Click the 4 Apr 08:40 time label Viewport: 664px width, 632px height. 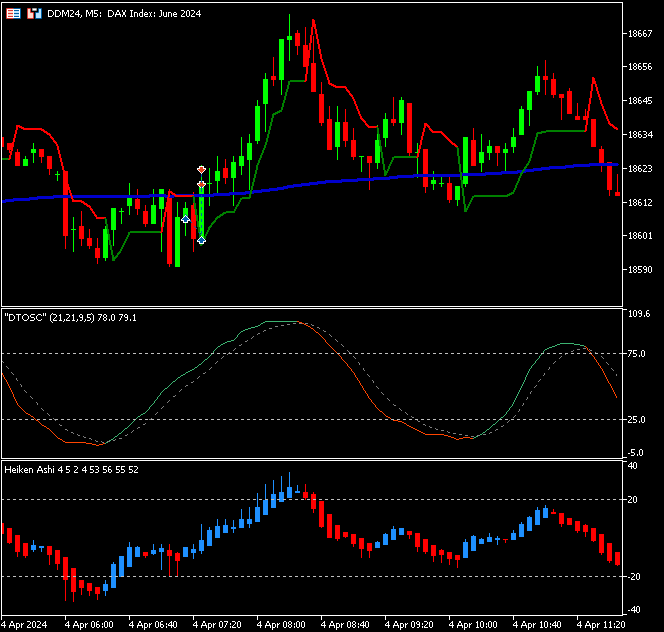coord(345,625)
